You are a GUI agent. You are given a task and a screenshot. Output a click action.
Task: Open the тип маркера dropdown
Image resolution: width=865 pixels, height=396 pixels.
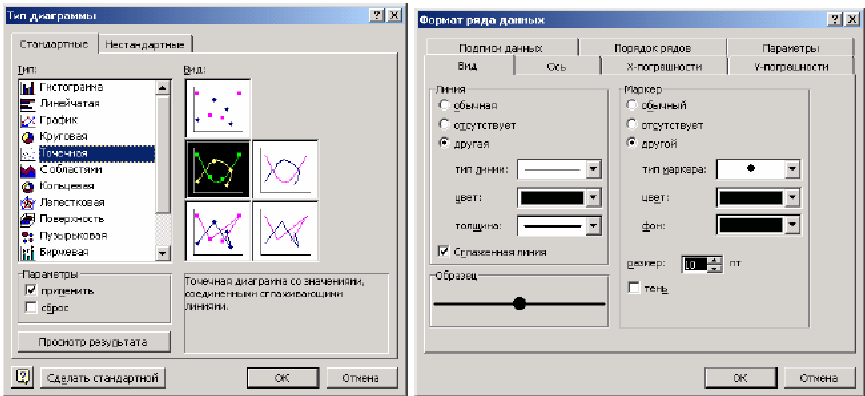click(793, 169)
